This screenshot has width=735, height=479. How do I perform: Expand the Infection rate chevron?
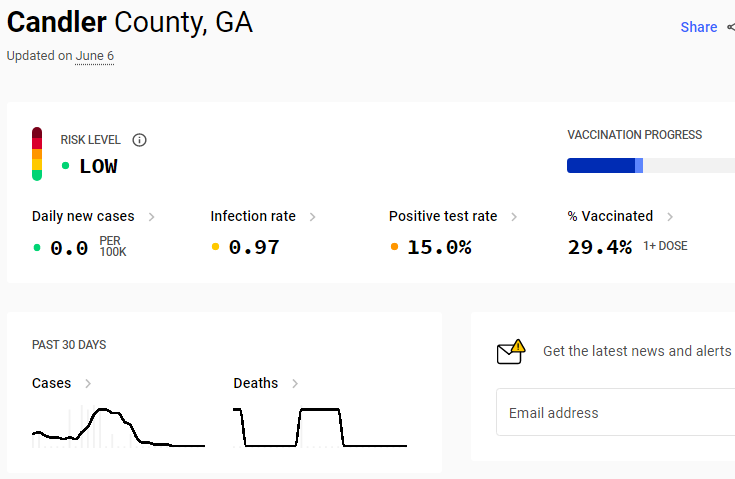[x=313, y=217]
